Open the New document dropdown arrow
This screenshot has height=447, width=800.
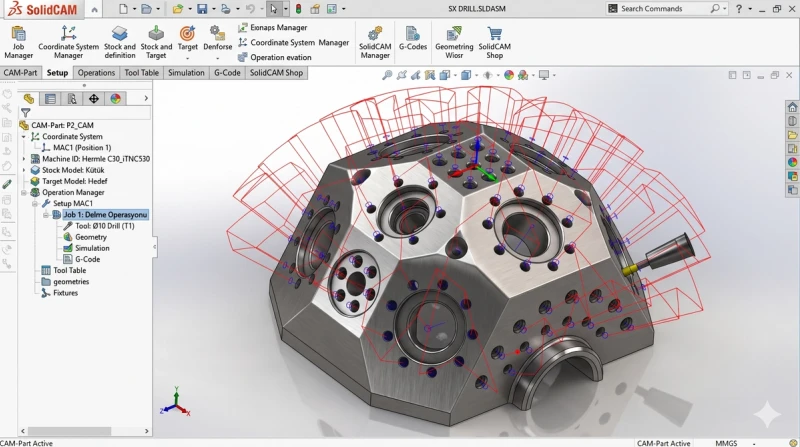pyautogui.click(x=134, y=9)
